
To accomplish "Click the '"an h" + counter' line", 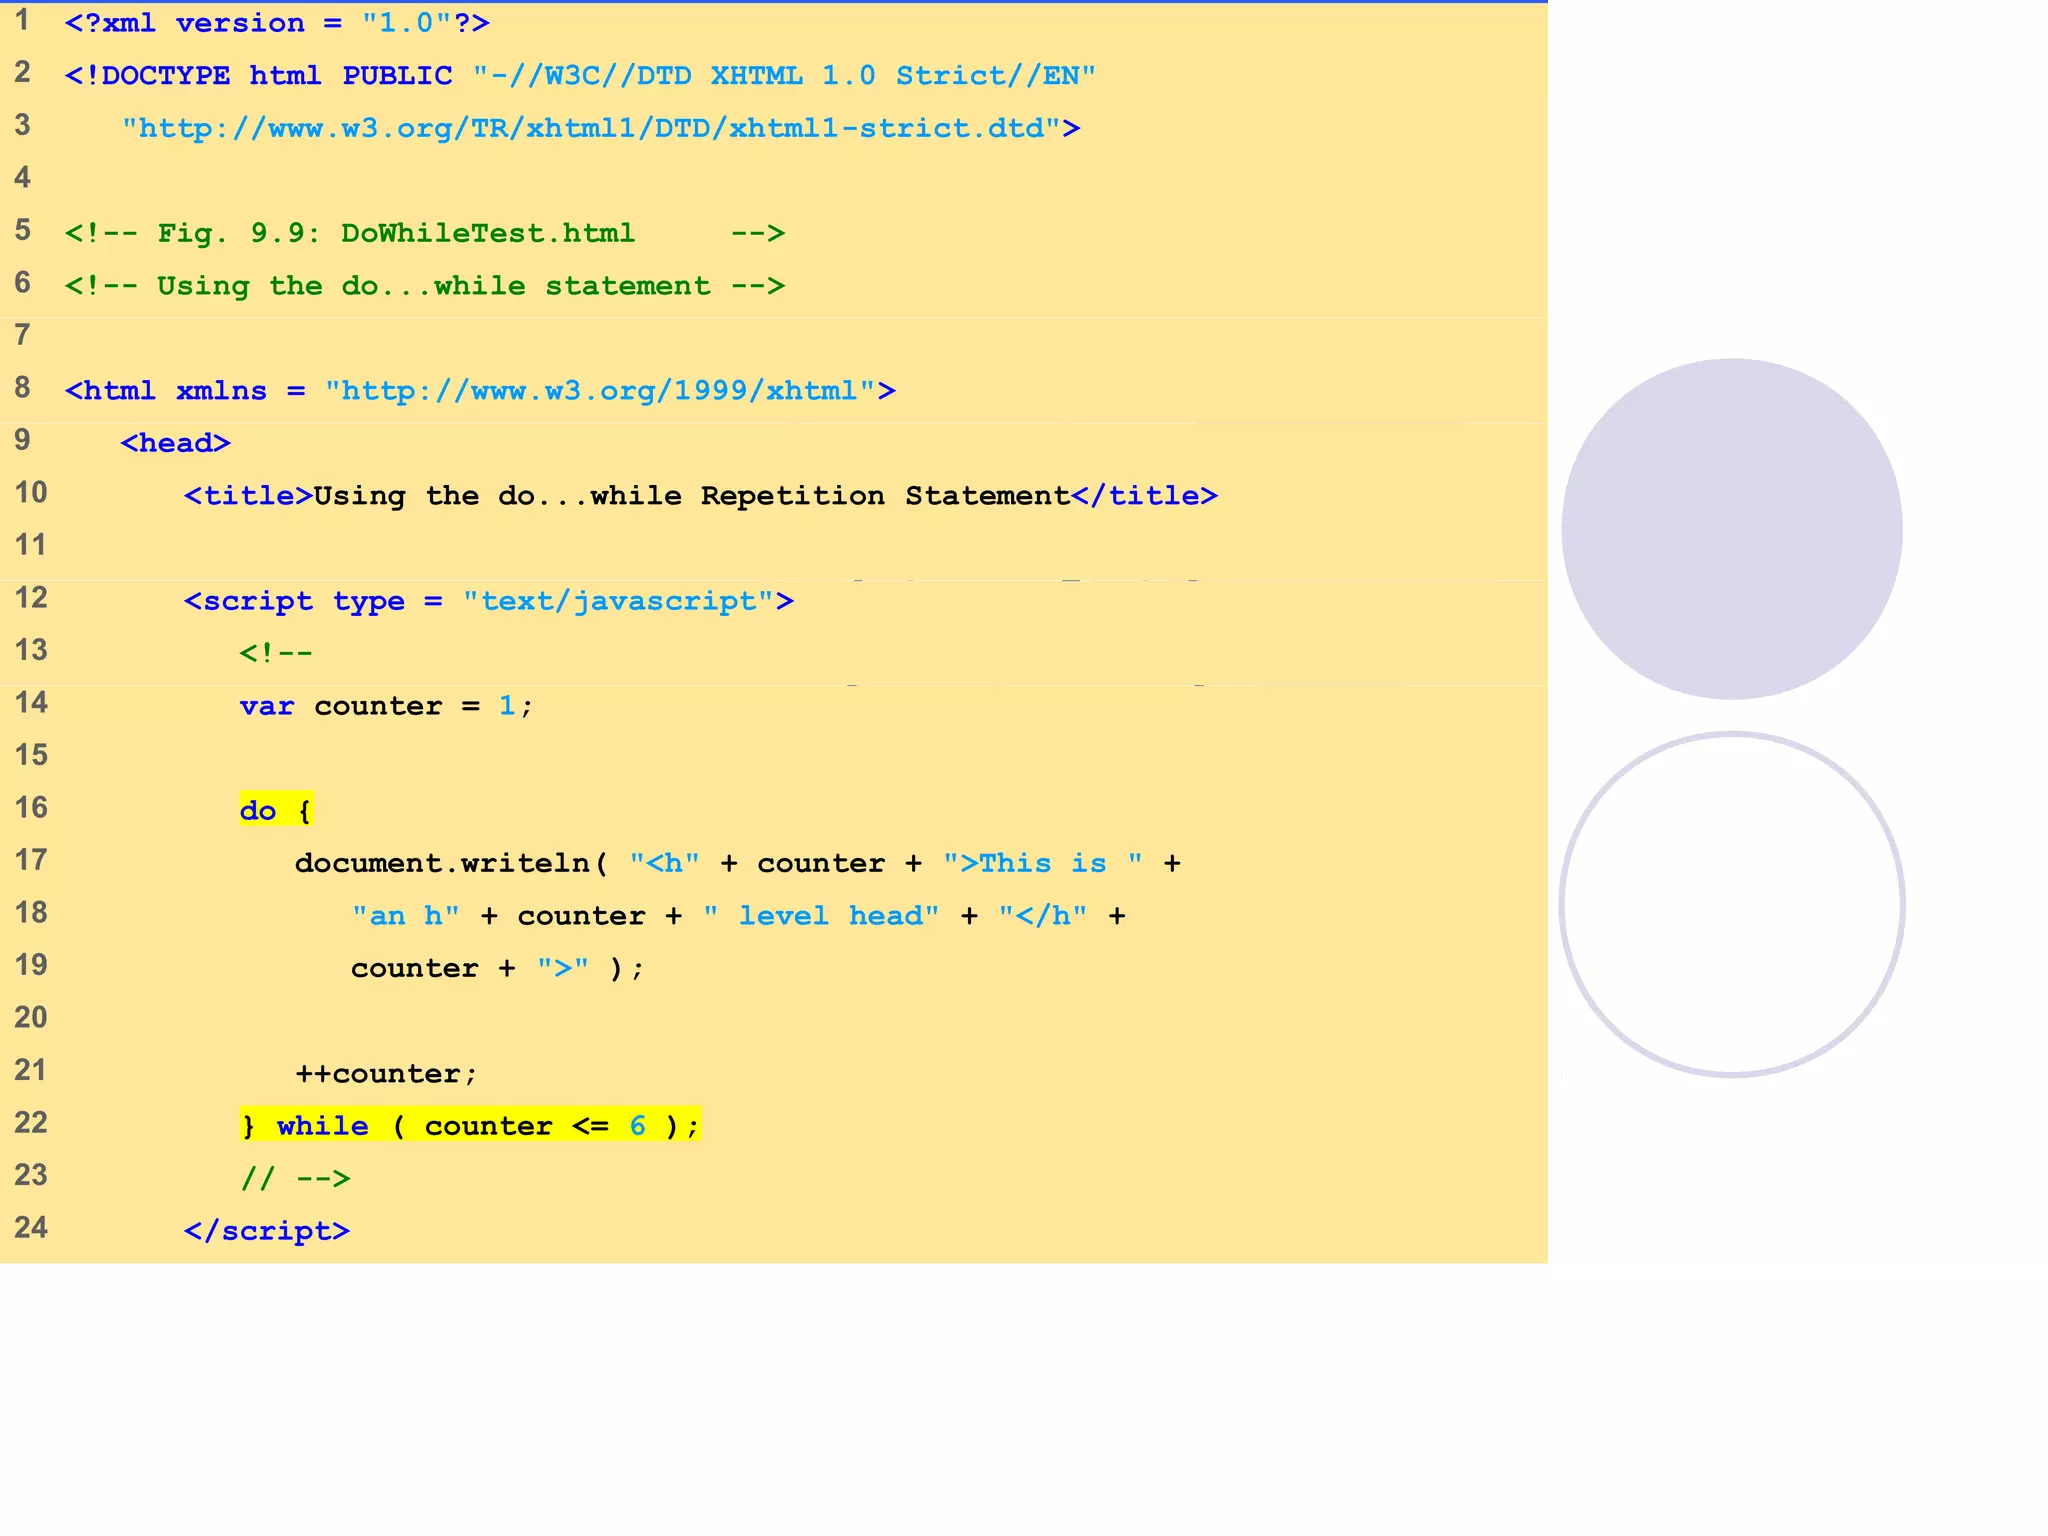I will (x=738, y=916).
